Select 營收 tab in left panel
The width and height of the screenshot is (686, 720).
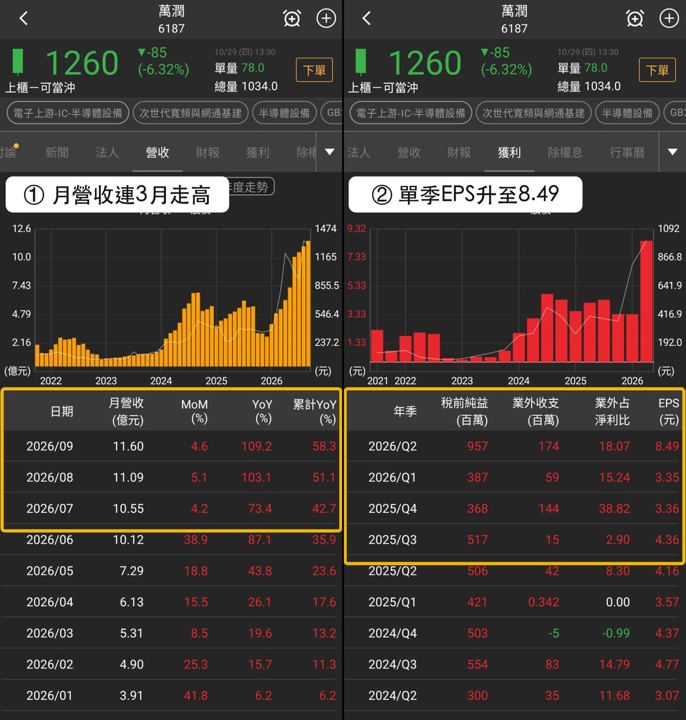(x=157, y=152)
